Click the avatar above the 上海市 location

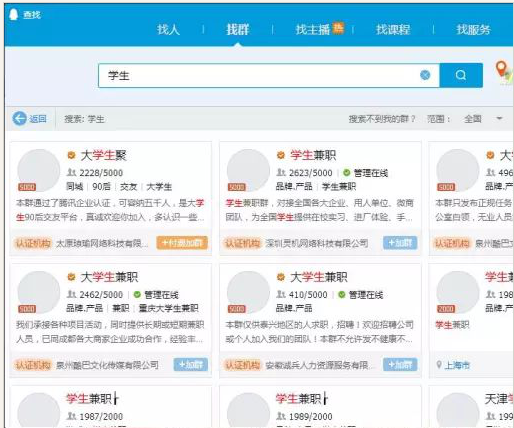(458, 292)
